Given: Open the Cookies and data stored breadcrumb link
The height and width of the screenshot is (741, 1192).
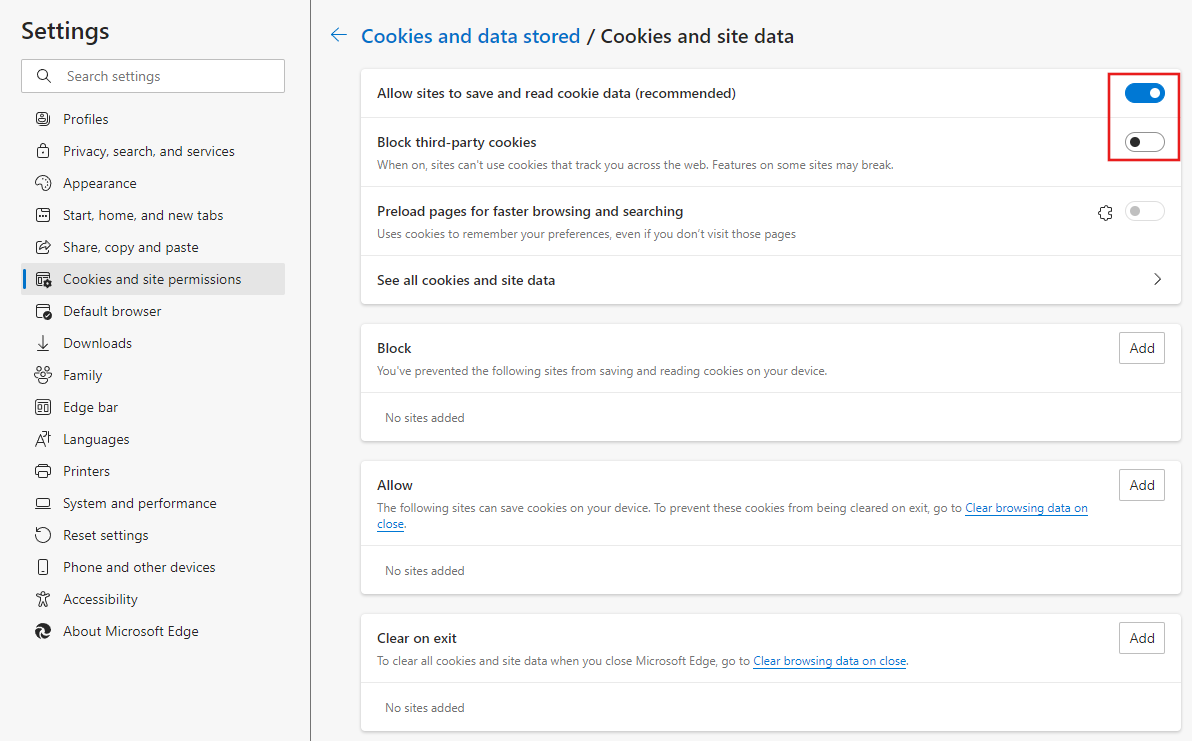Looking at the screenshot, I should coord(470,36).
